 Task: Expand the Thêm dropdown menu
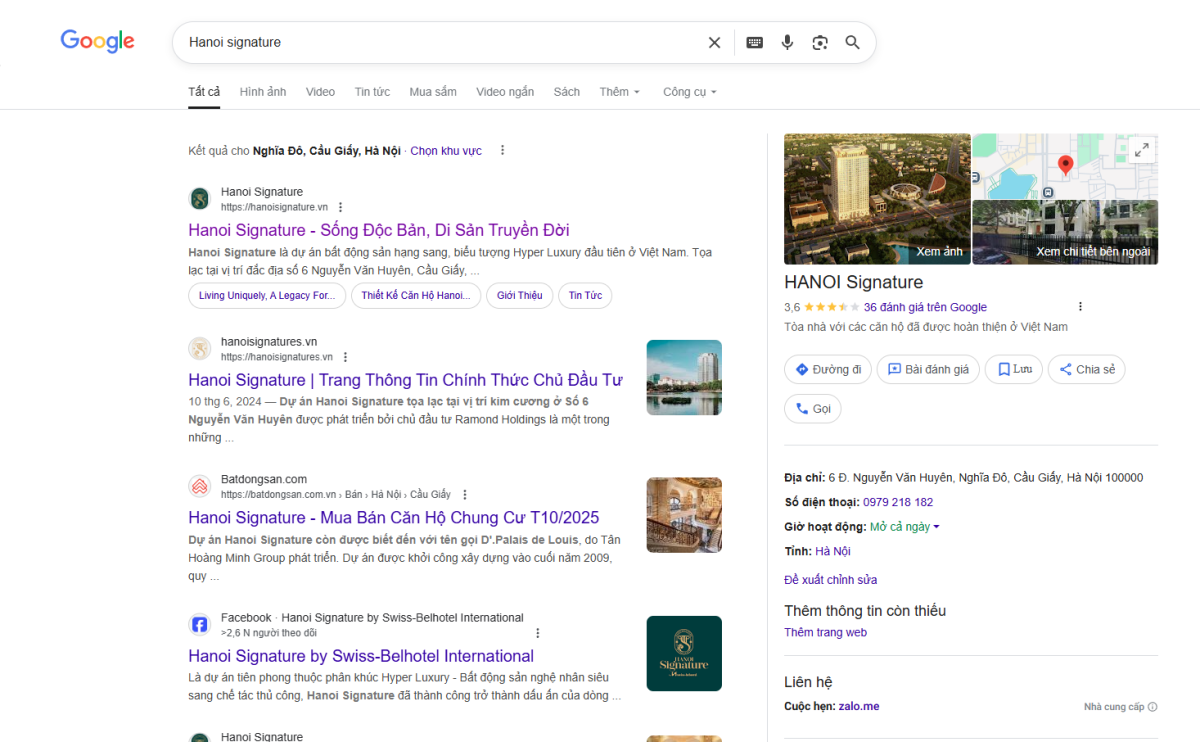tap(620, 92)
